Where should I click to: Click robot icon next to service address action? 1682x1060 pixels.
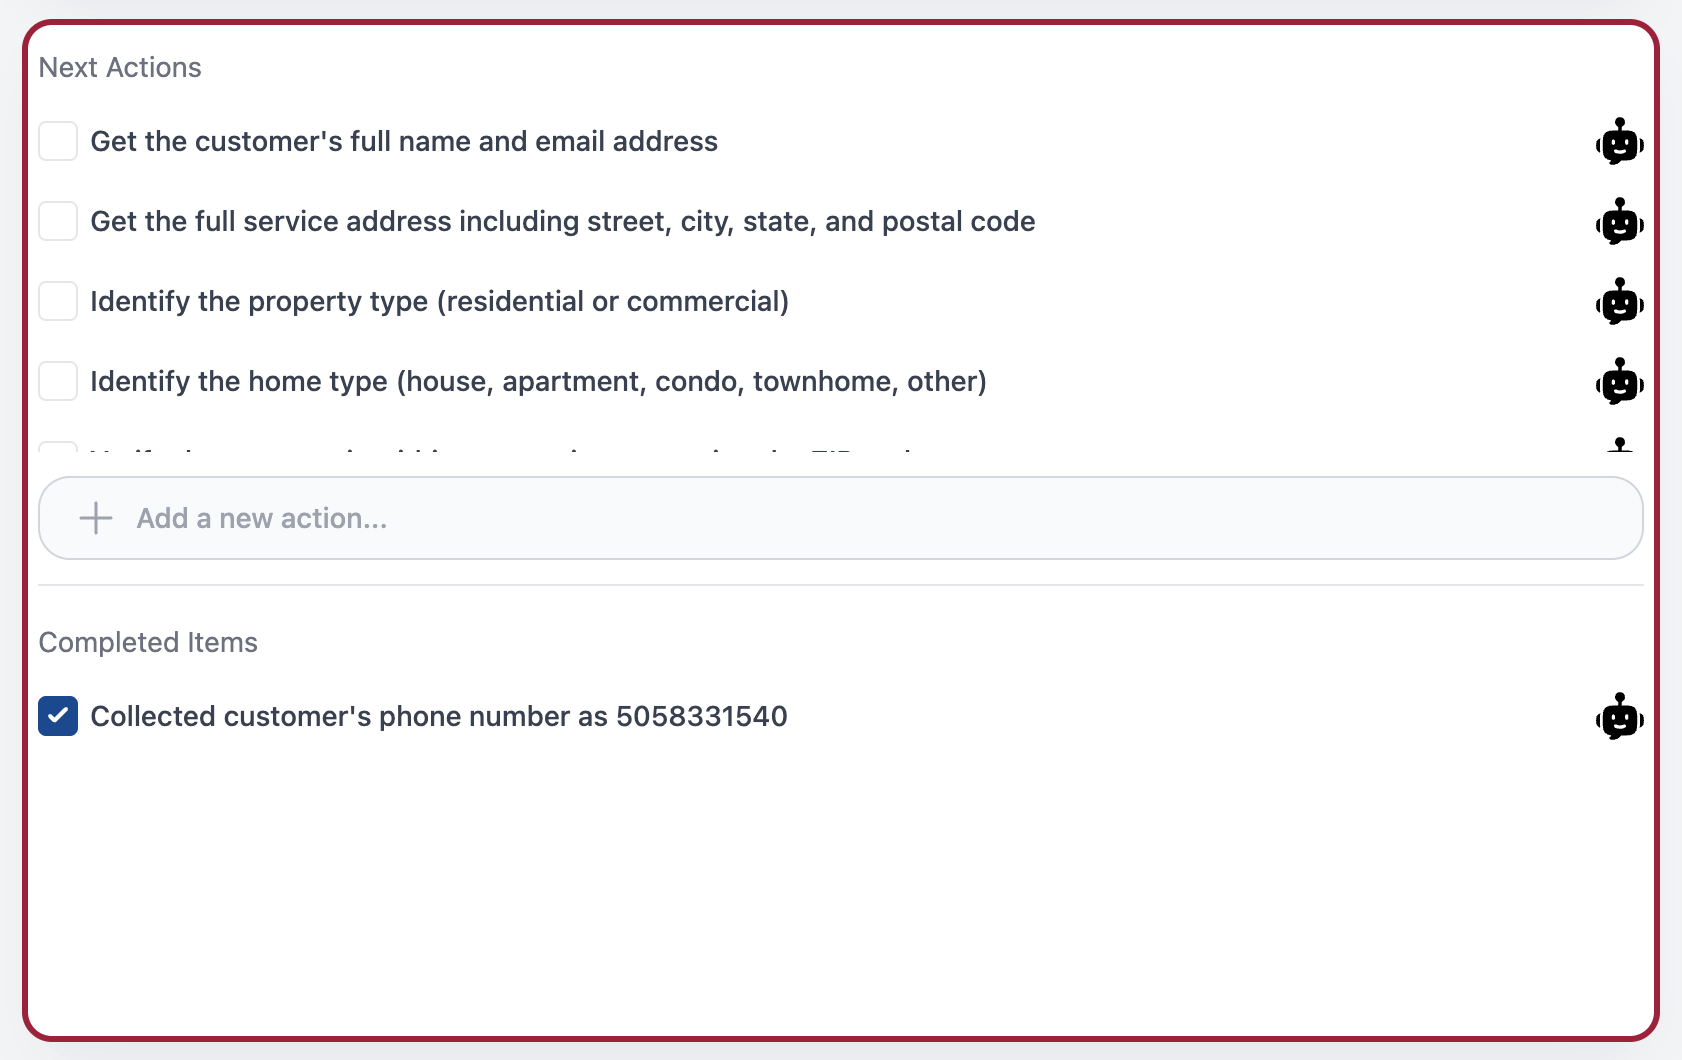click(x=1619, y=222)
